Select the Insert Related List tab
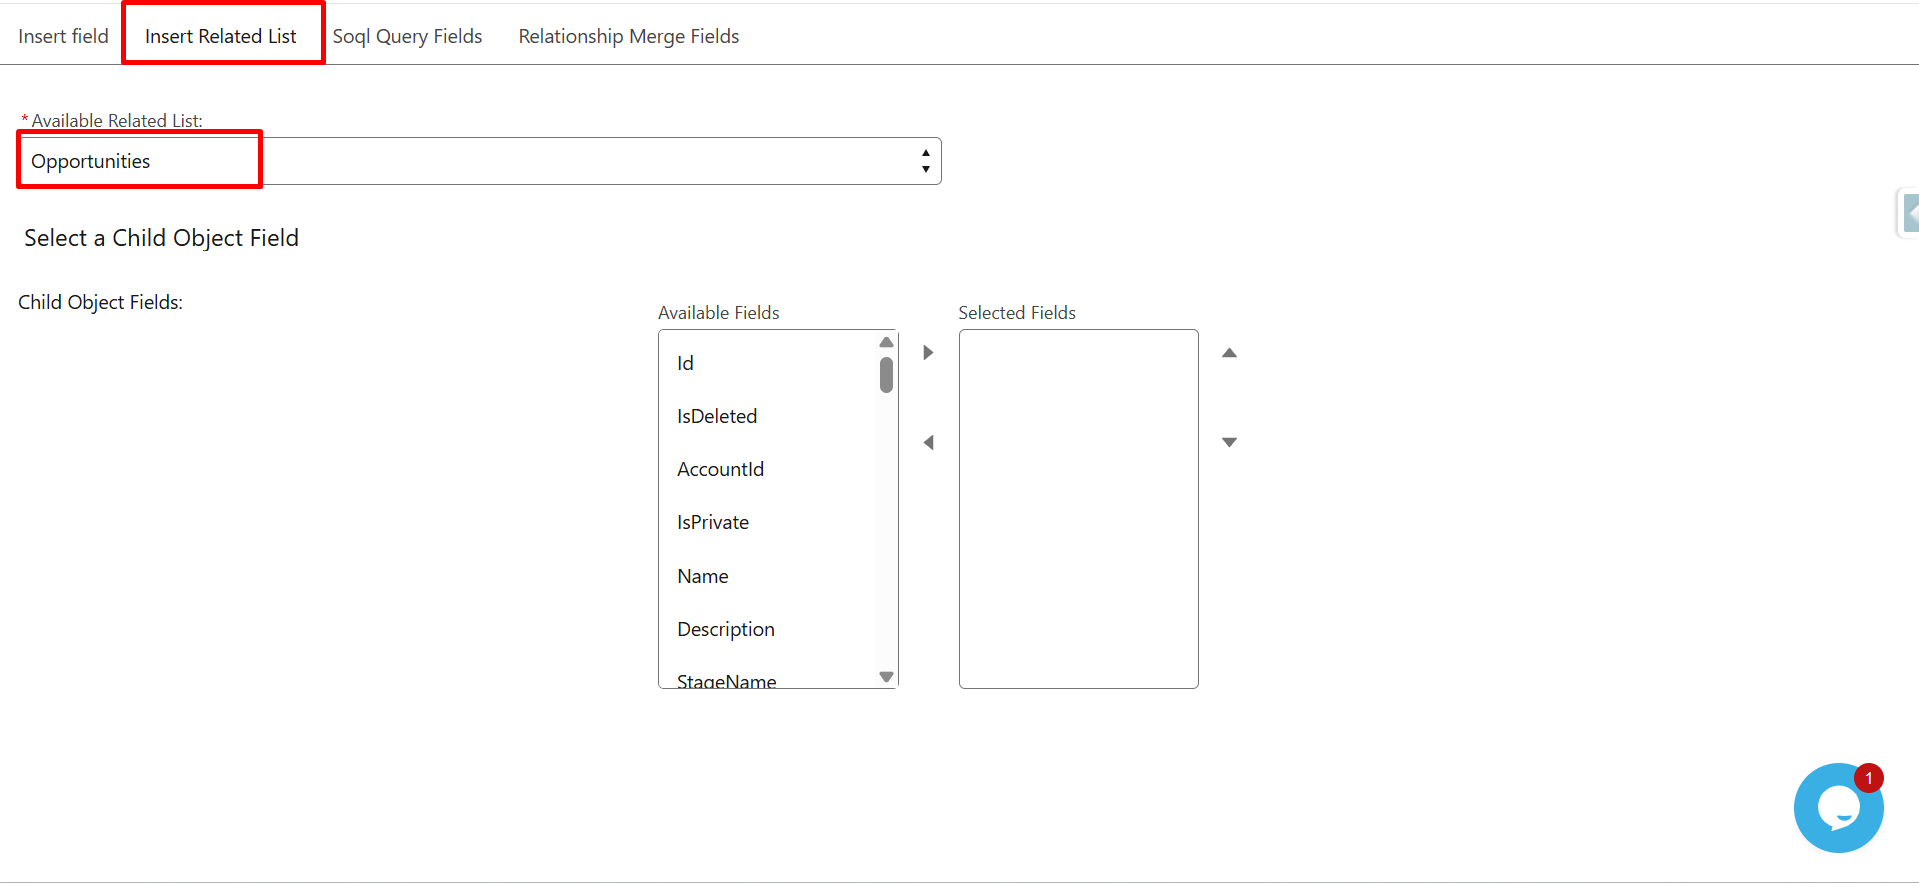Screen dimensions: 1919x883 221,36
